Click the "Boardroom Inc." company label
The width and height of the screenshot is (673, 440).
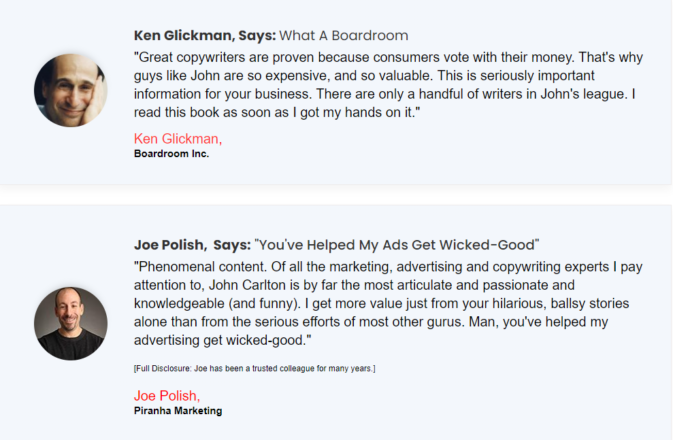(171, 154)
